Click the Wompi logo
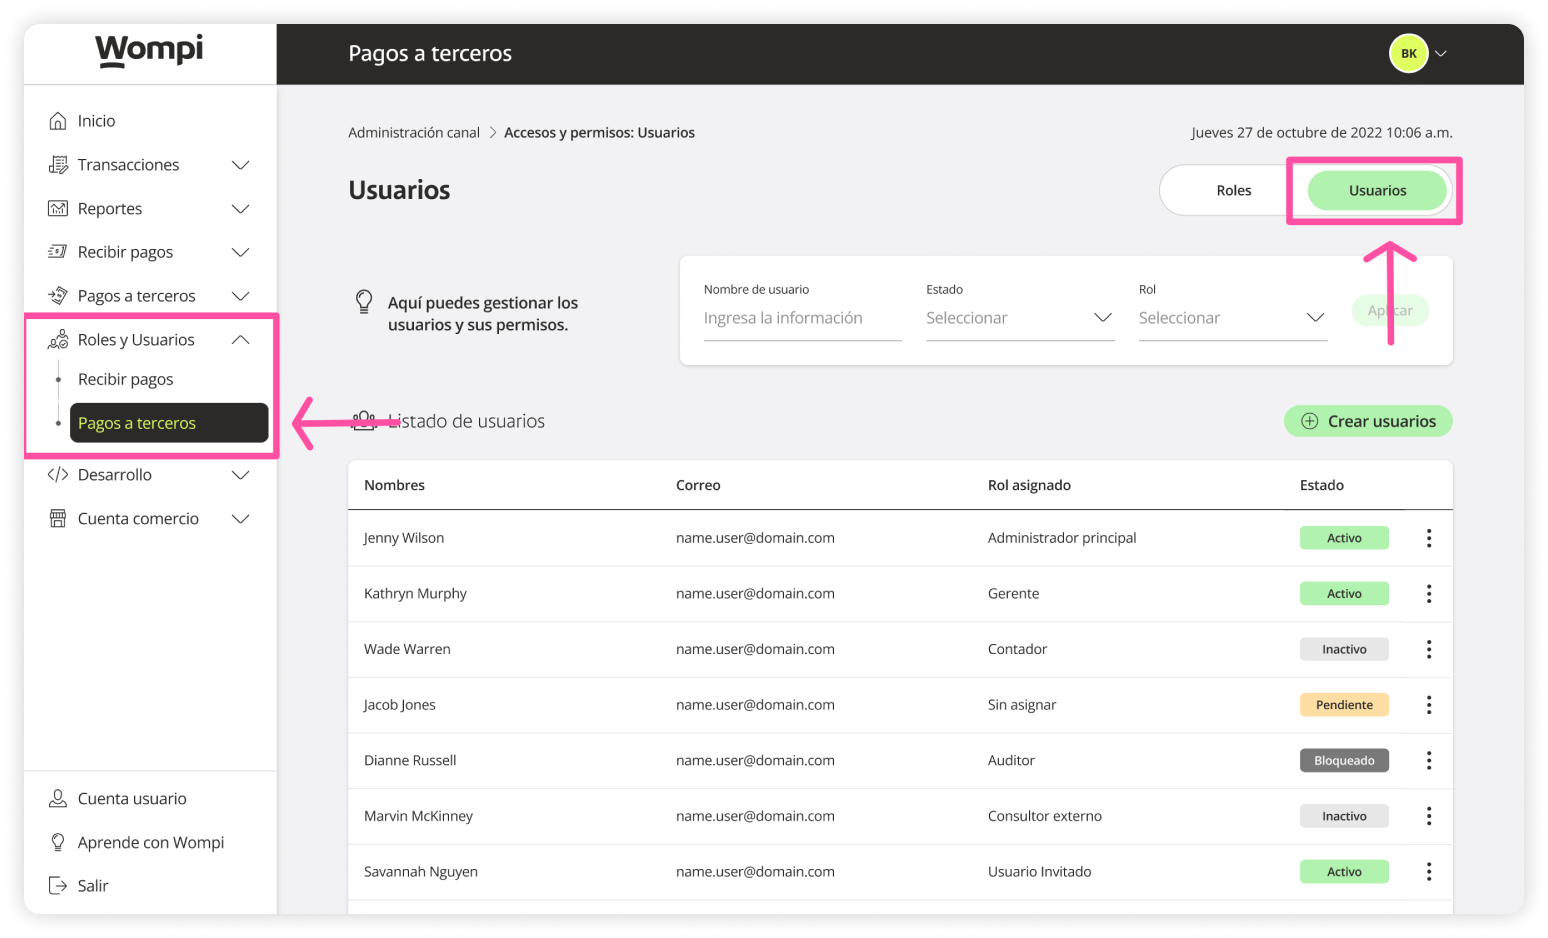 (x=148, y=49)
